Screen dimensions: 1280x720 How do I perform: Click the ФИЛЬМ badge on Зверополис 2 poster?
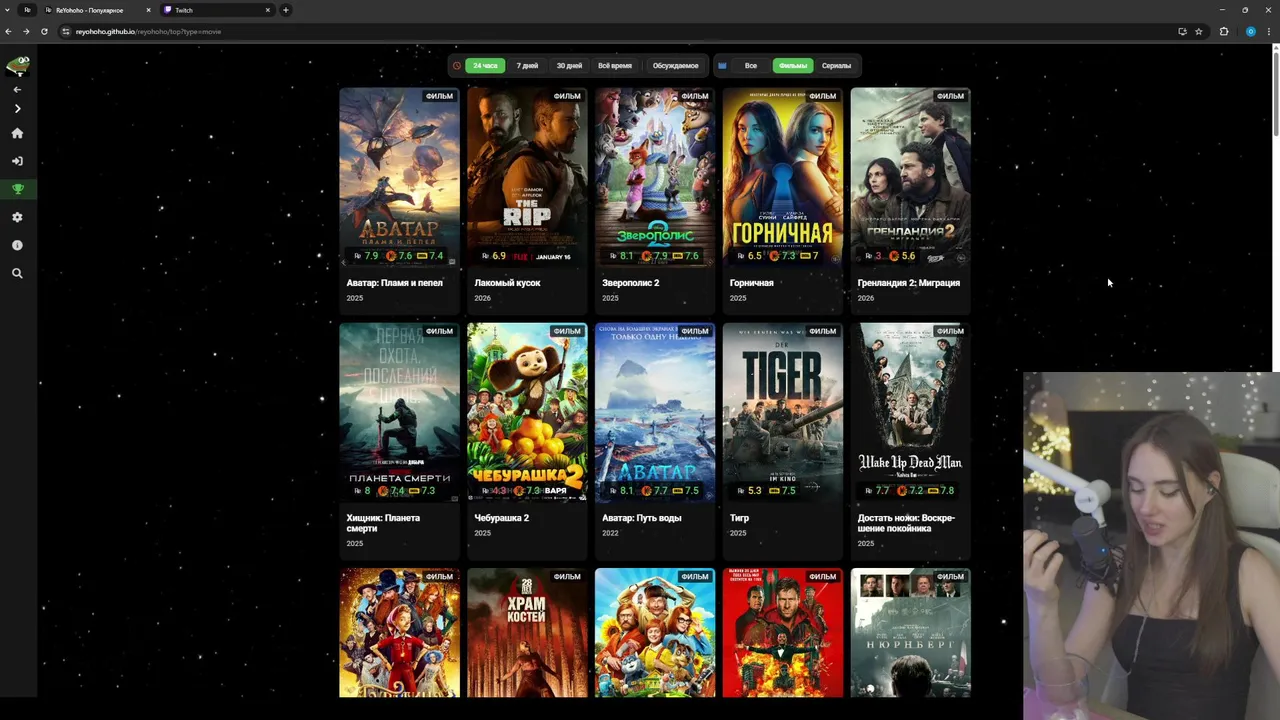(x=695, y=96)
